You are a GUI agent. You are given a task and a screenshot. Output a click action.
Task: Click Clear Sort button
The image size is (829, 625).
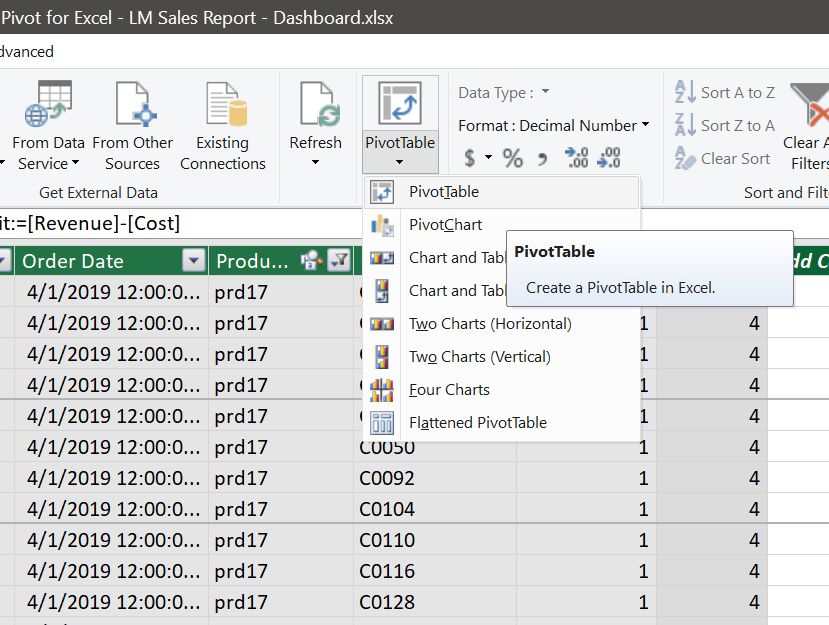pyautogui.click(x=723, y=158)
